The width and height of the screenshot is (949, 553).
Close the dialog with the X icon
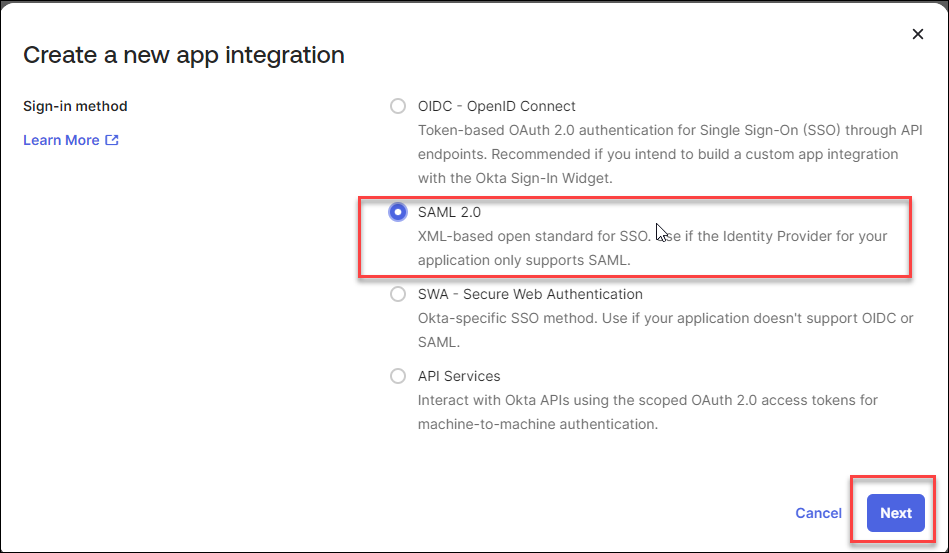click(918, 34)
